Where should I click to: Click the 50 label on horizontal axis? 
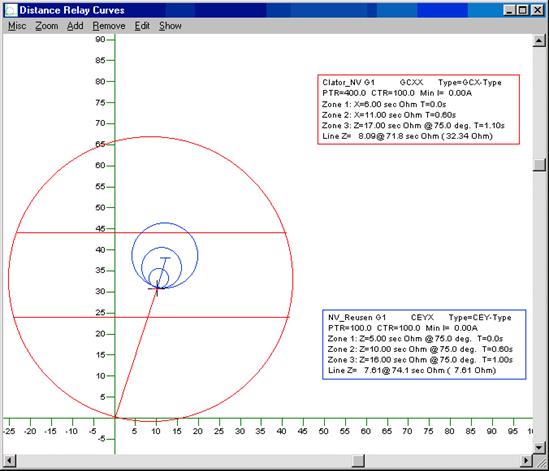[323, 431]
